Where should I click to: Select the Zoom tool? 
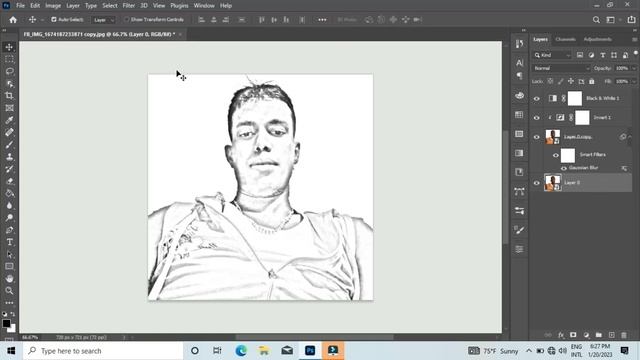9,291
